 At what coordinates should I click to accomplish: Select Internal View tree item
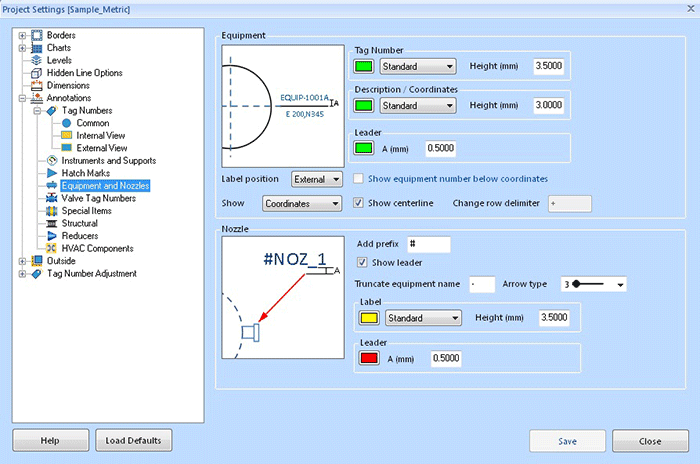100,135
